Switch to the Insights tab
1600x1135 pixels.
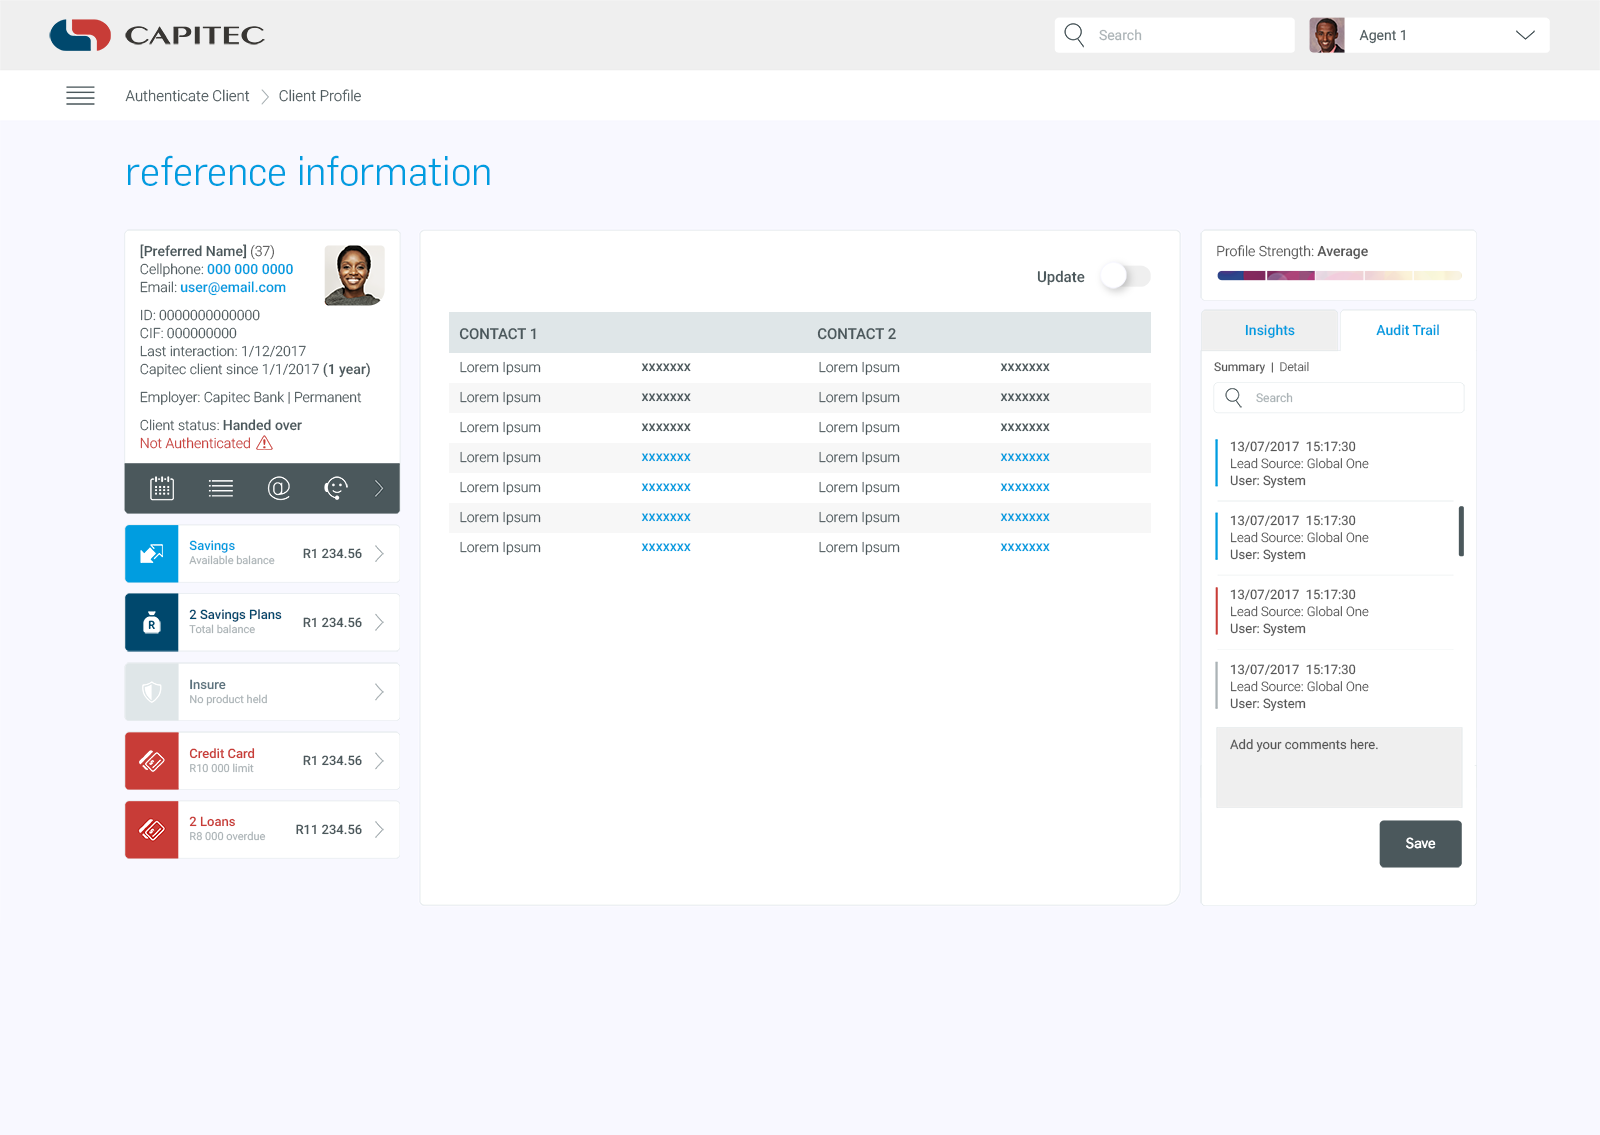tap(1269, 330)
